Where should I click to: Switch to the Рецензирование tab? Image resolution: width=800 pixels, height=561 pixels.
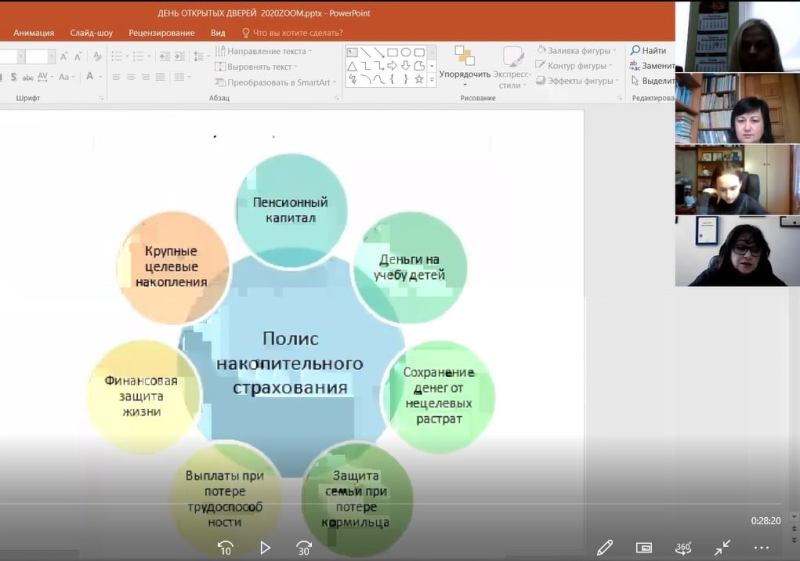pos(161,32)
